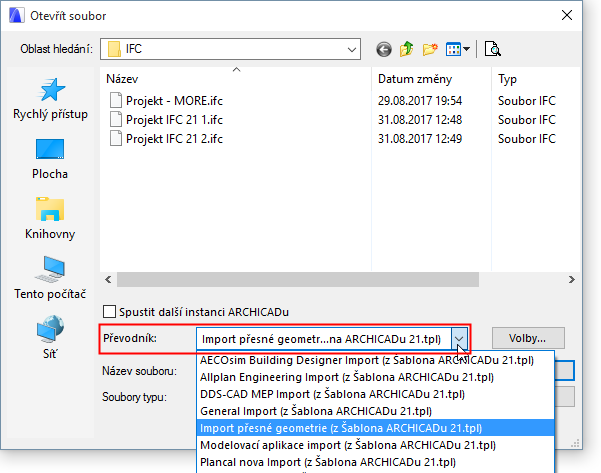Open Síť network location
Image resolution: width=601 pixels, height=473 pixels.
pyautogui.click(x=50, y=337)
